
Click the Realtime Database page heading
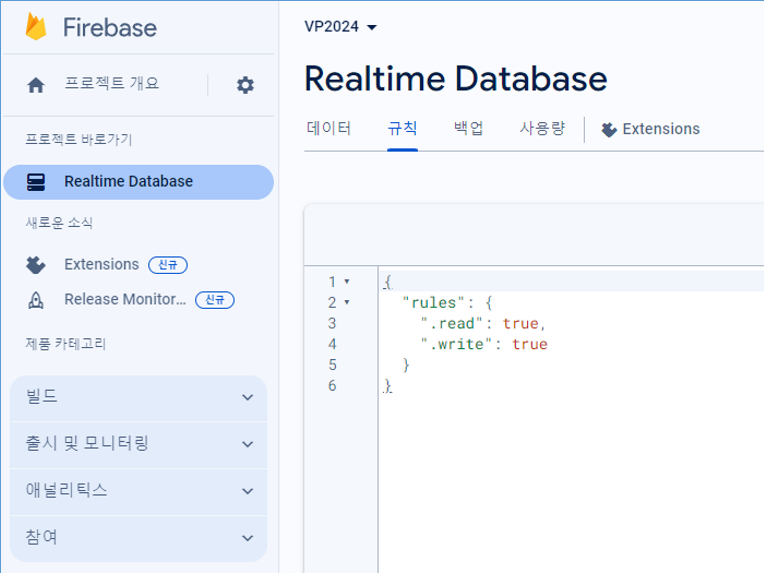click(456, 79)
